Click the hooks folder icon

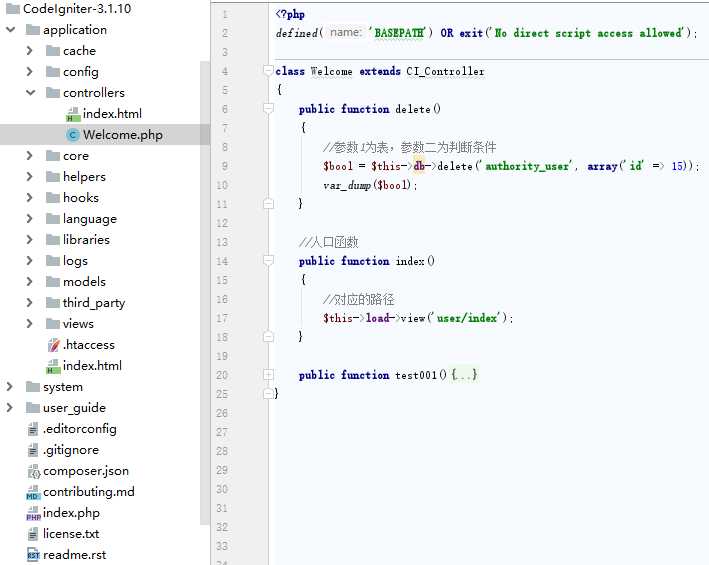pyautogui.click(x=53, y=198)
